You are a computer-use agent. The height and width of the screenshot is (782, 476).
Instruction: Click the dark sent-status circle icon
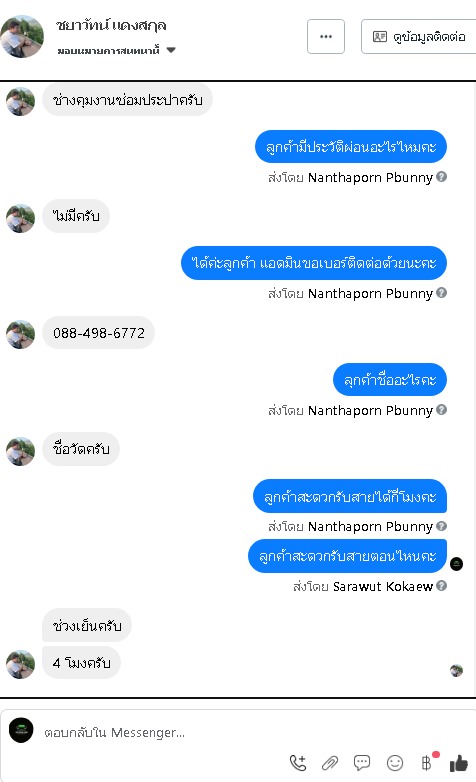point(457,564)
